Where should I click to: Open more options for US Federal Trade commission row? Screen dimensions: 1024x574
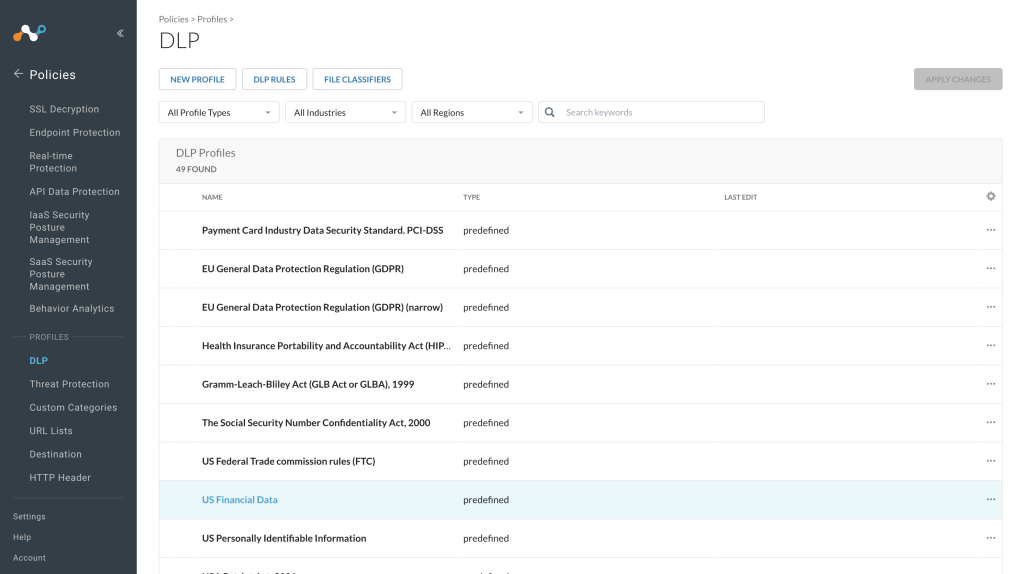[991, 461]
